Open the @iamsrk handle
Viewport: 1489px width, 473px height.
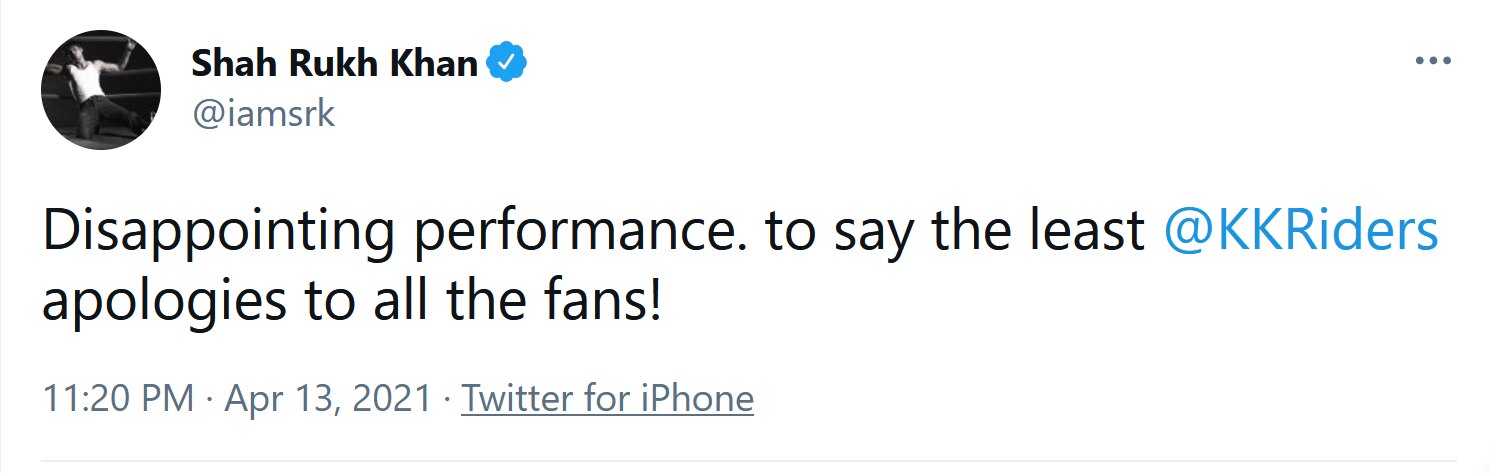(x=262, y=114)
